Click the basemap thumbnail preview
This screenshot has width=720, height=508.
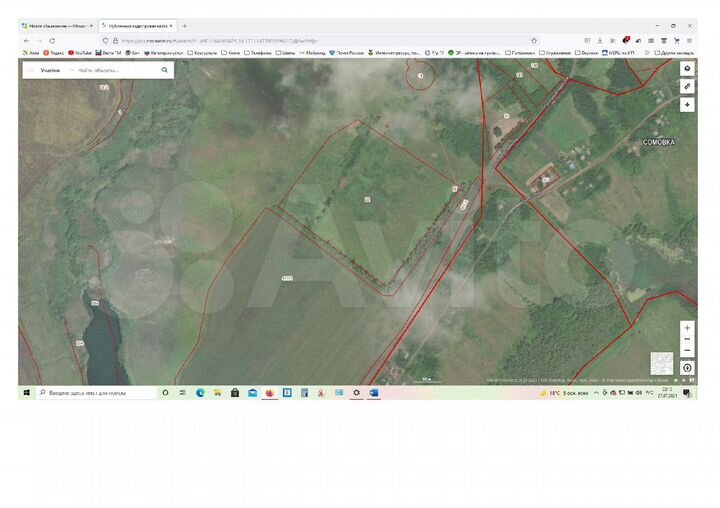[661, 363]
